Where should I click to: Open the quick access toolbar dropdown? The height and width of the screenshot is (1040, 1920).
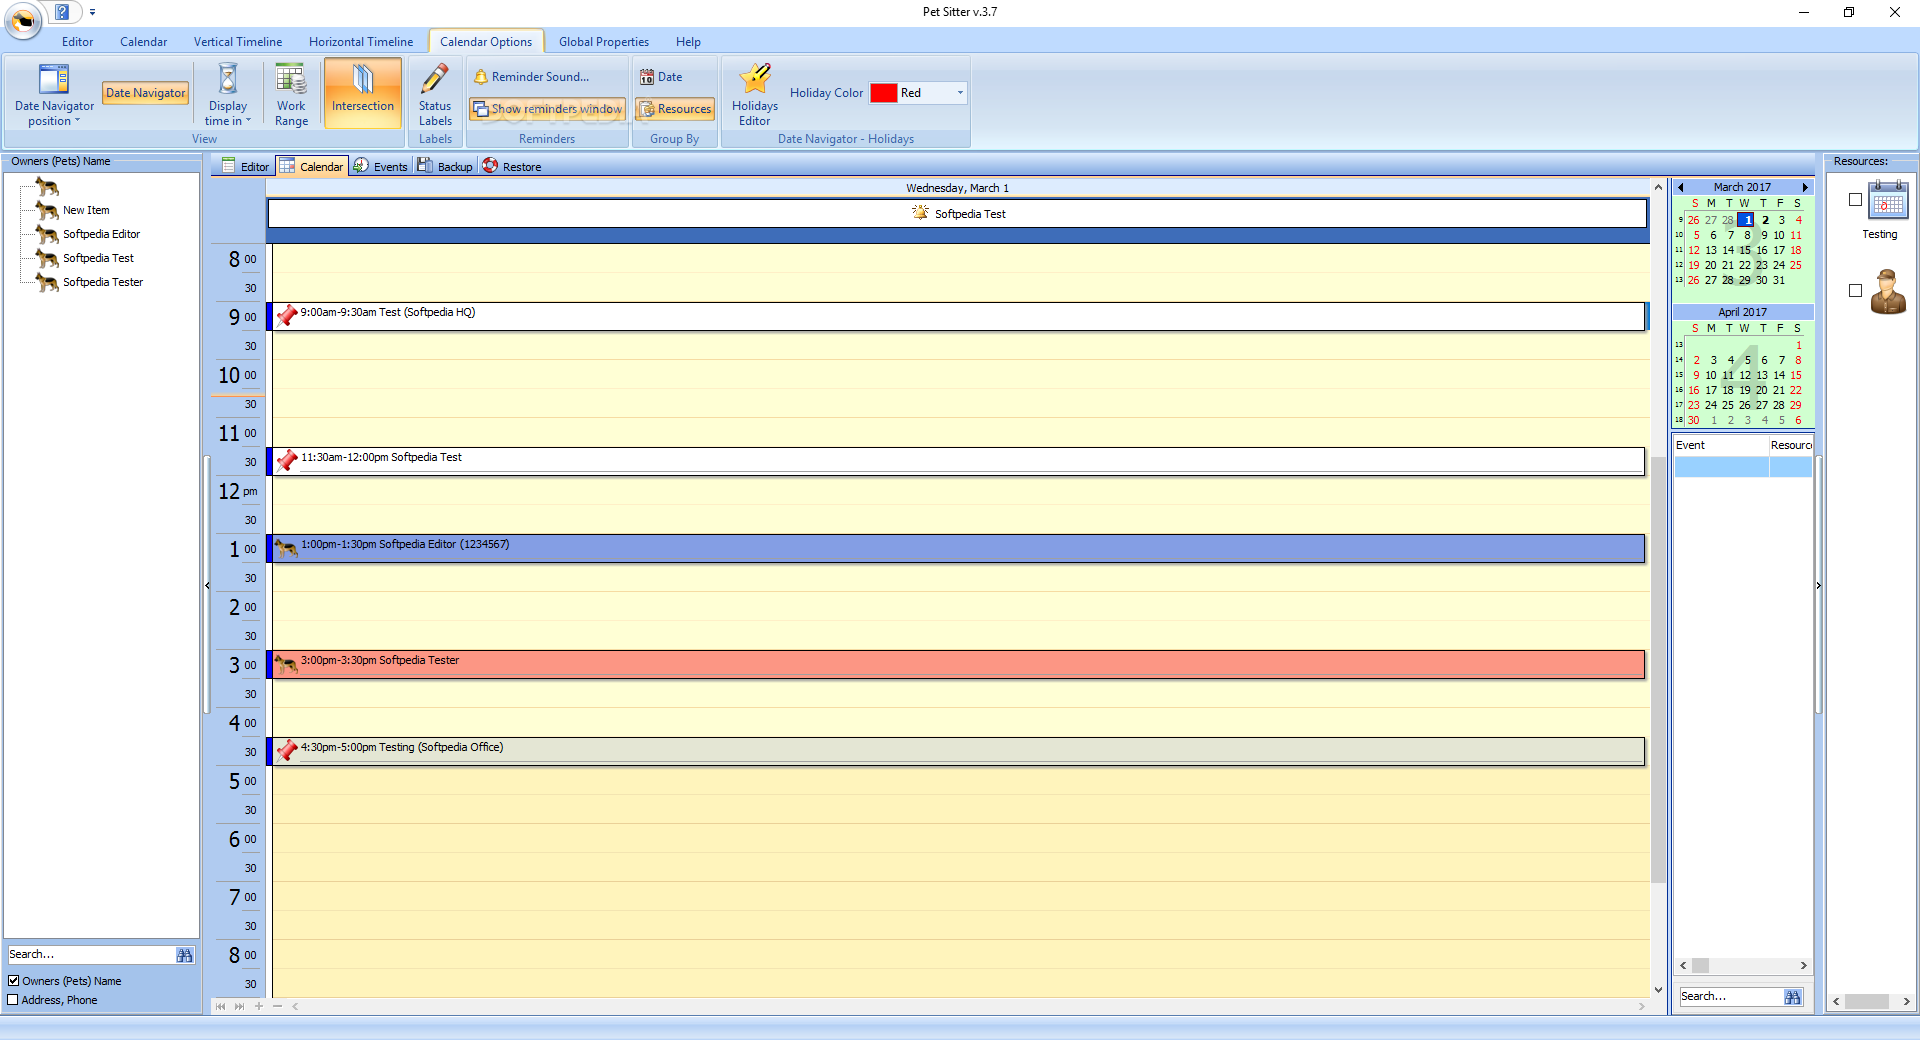click(x=92, y=12)
